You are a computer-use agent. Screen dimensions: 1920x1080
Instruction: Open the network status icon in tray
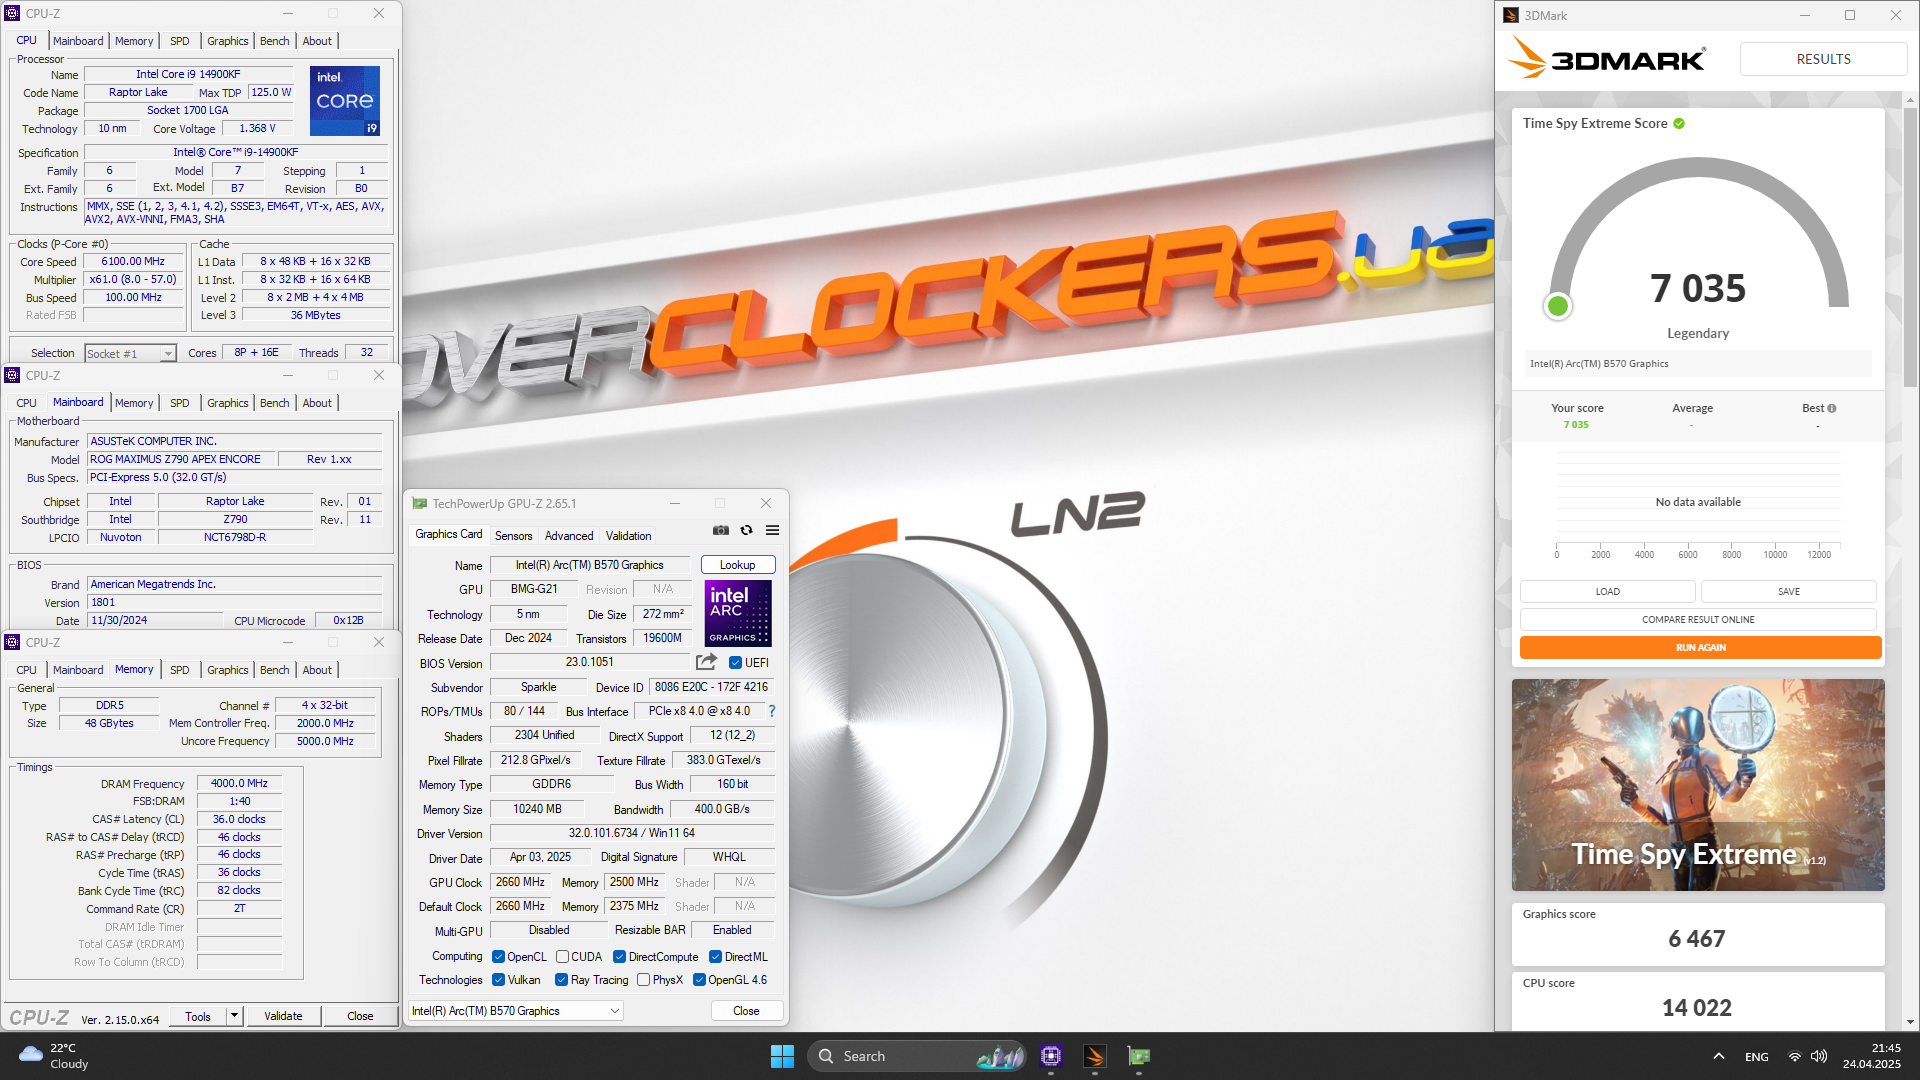[x=1795, y=1056]
